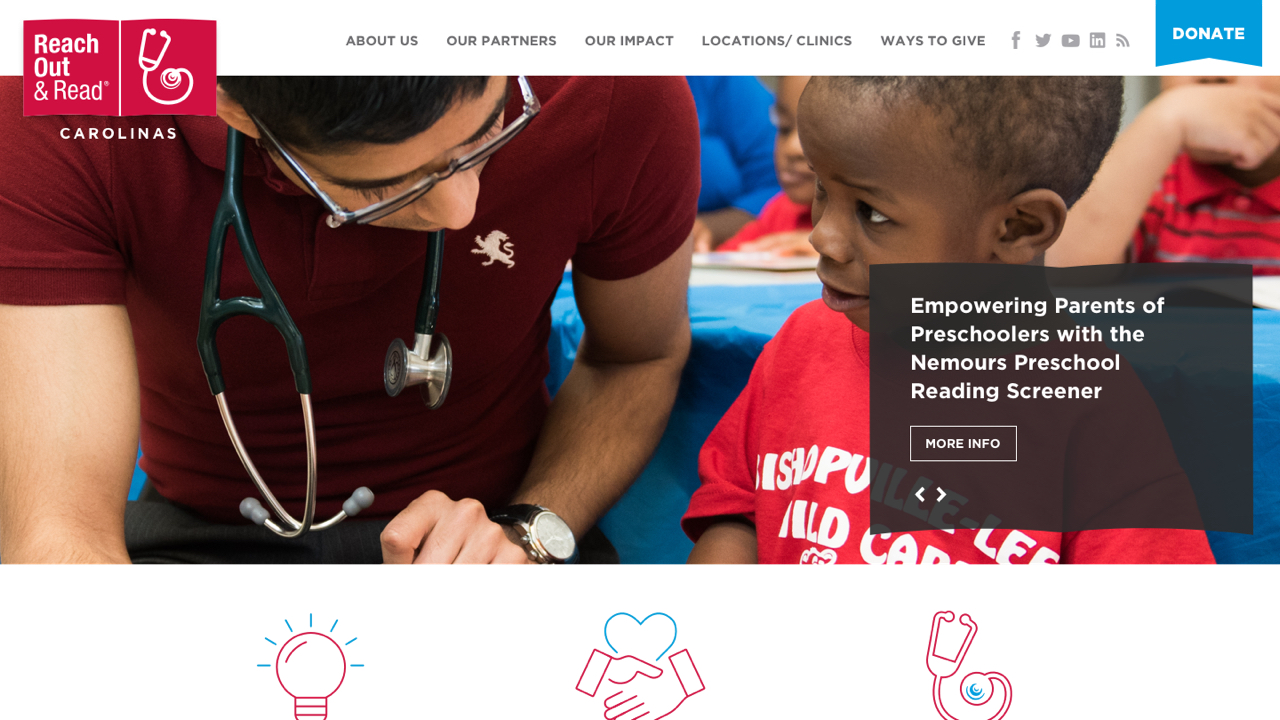Open the Ways to Give menu
Screen dimensions: 1280x720
pos(933,41)
